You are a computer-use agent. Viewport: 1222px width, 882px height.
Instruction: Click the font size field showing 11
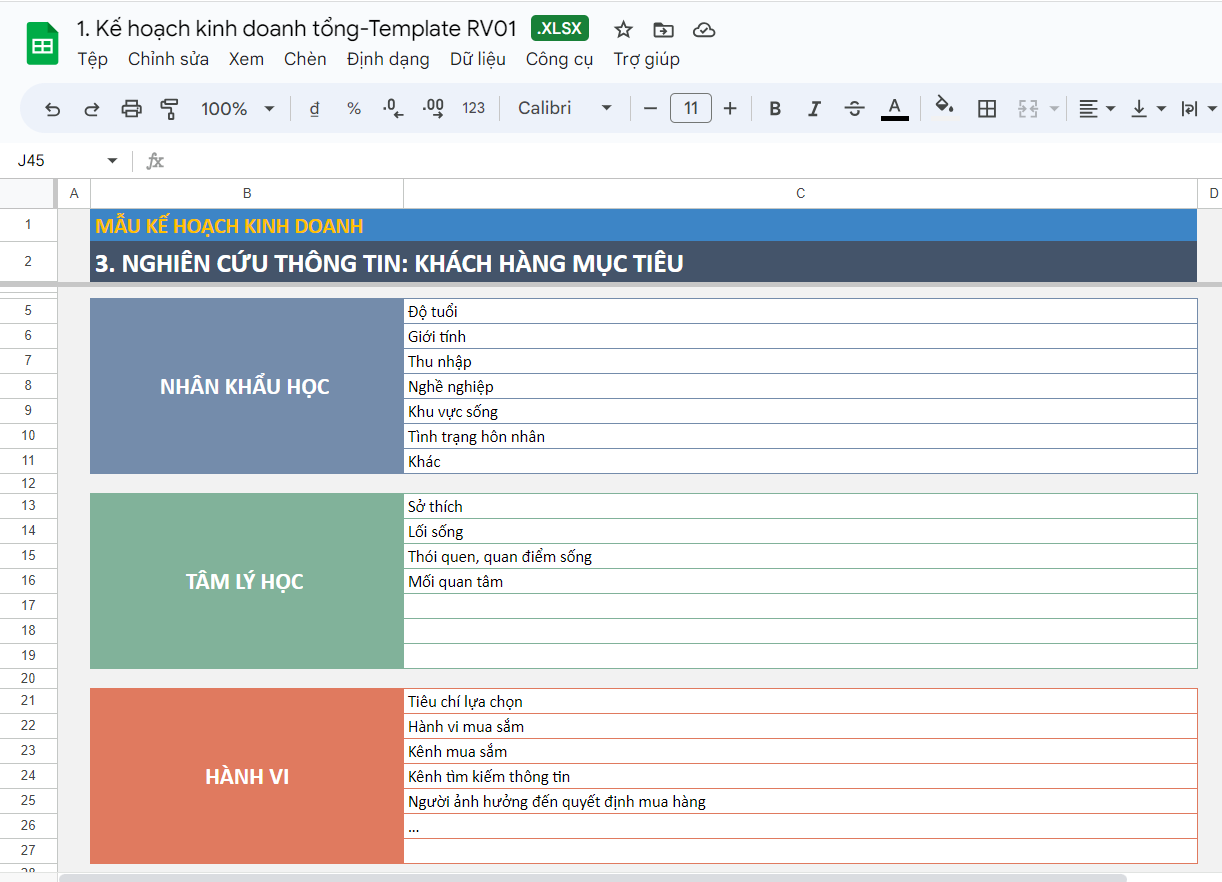click(691, 108)
